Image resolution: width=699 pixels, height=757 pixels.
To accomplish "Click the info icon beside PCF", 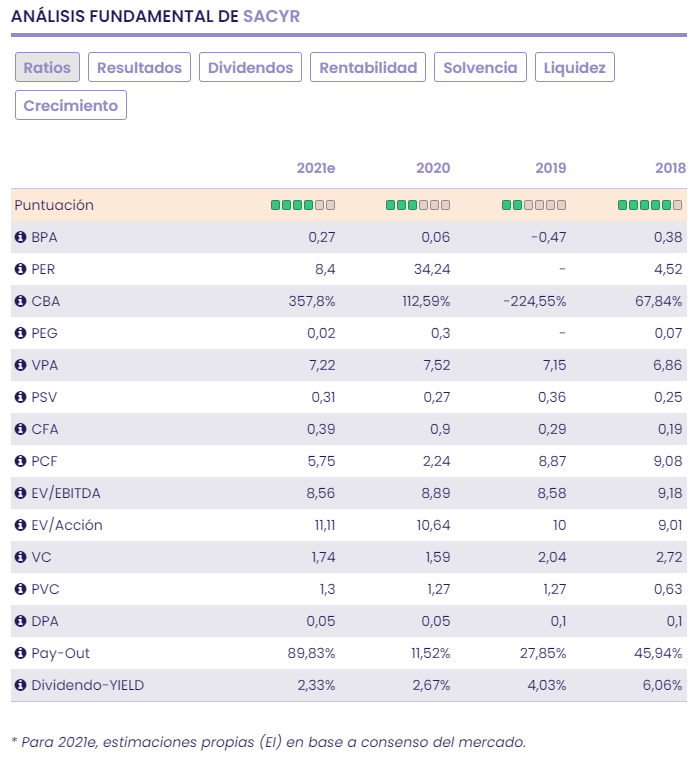I will coord(20,461).
